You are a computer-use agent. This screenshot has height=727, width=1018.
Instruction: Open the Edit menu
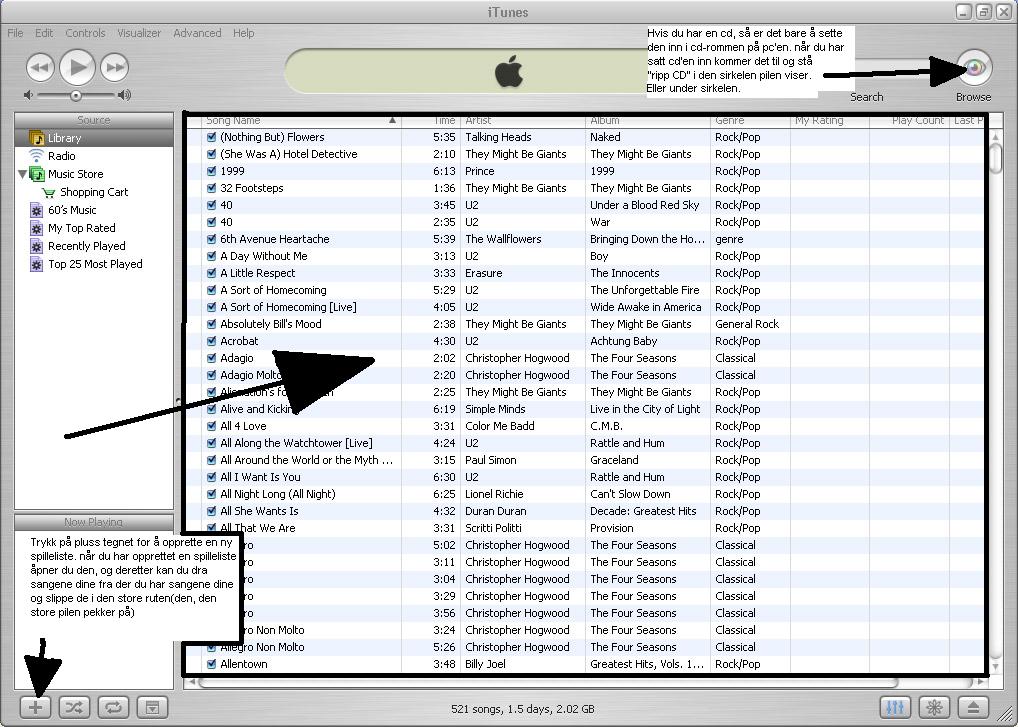click(x=44, y=32)
